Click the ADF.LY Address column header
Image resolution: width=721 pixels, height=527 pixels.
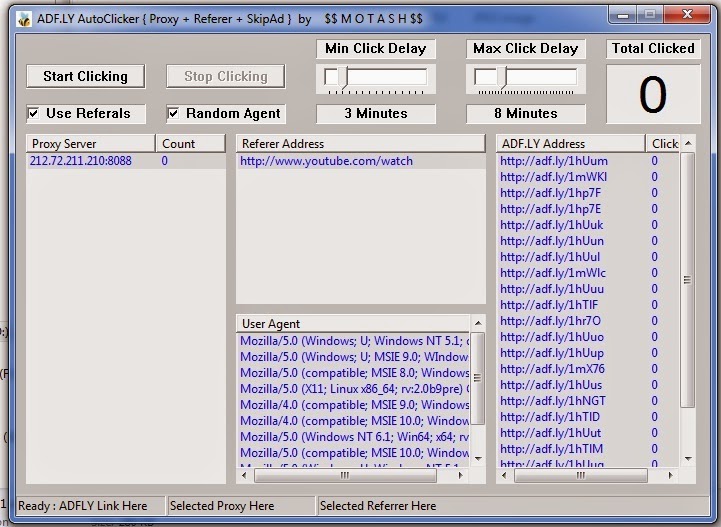tap(571, 143)
